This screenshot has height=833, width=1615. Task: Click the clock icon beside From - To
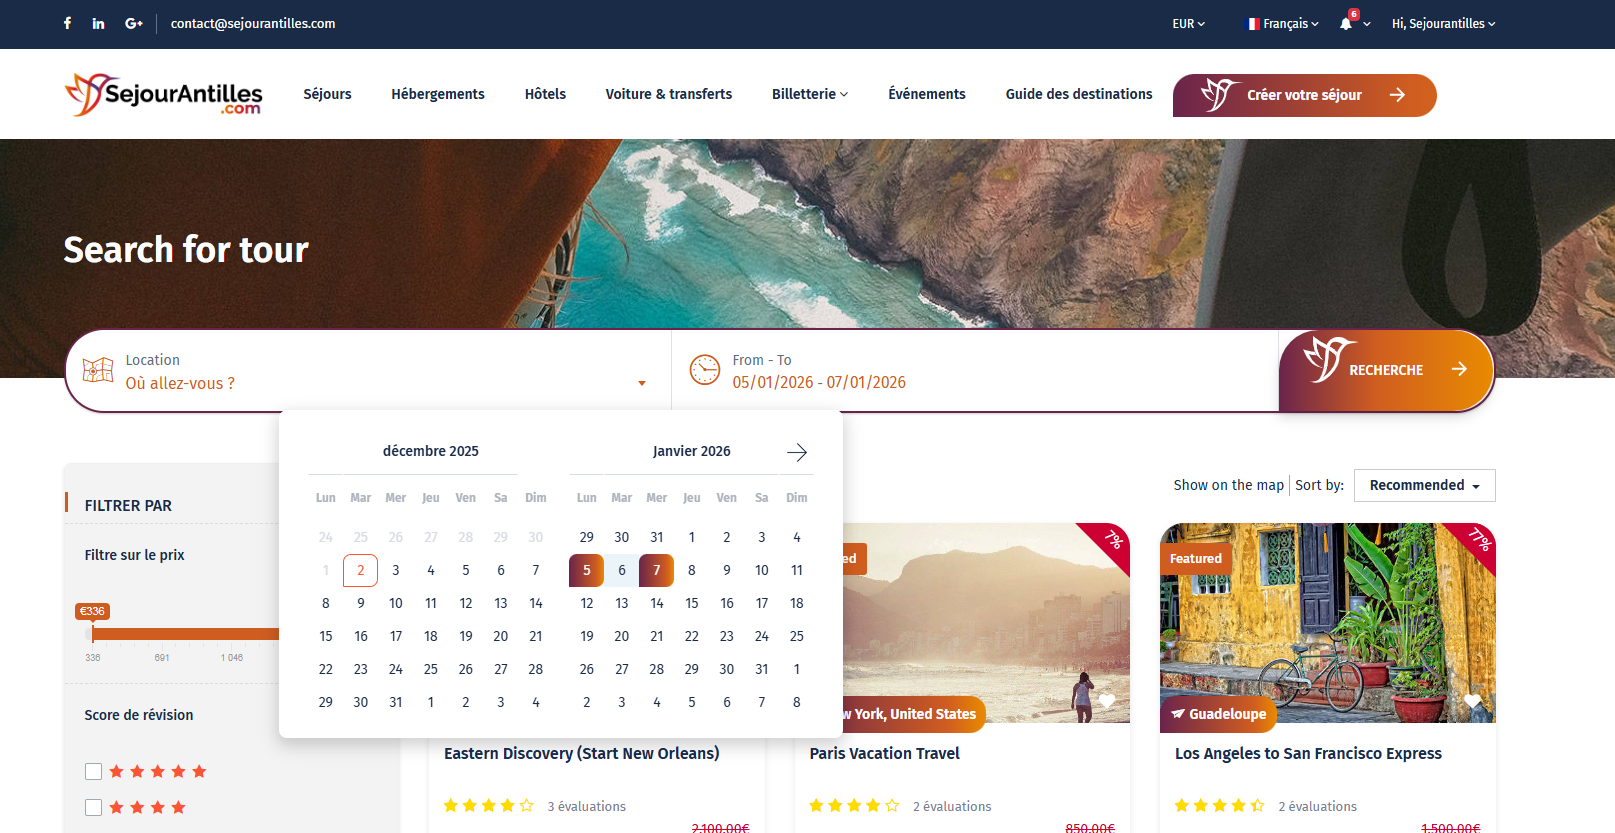tap(705, 369)
